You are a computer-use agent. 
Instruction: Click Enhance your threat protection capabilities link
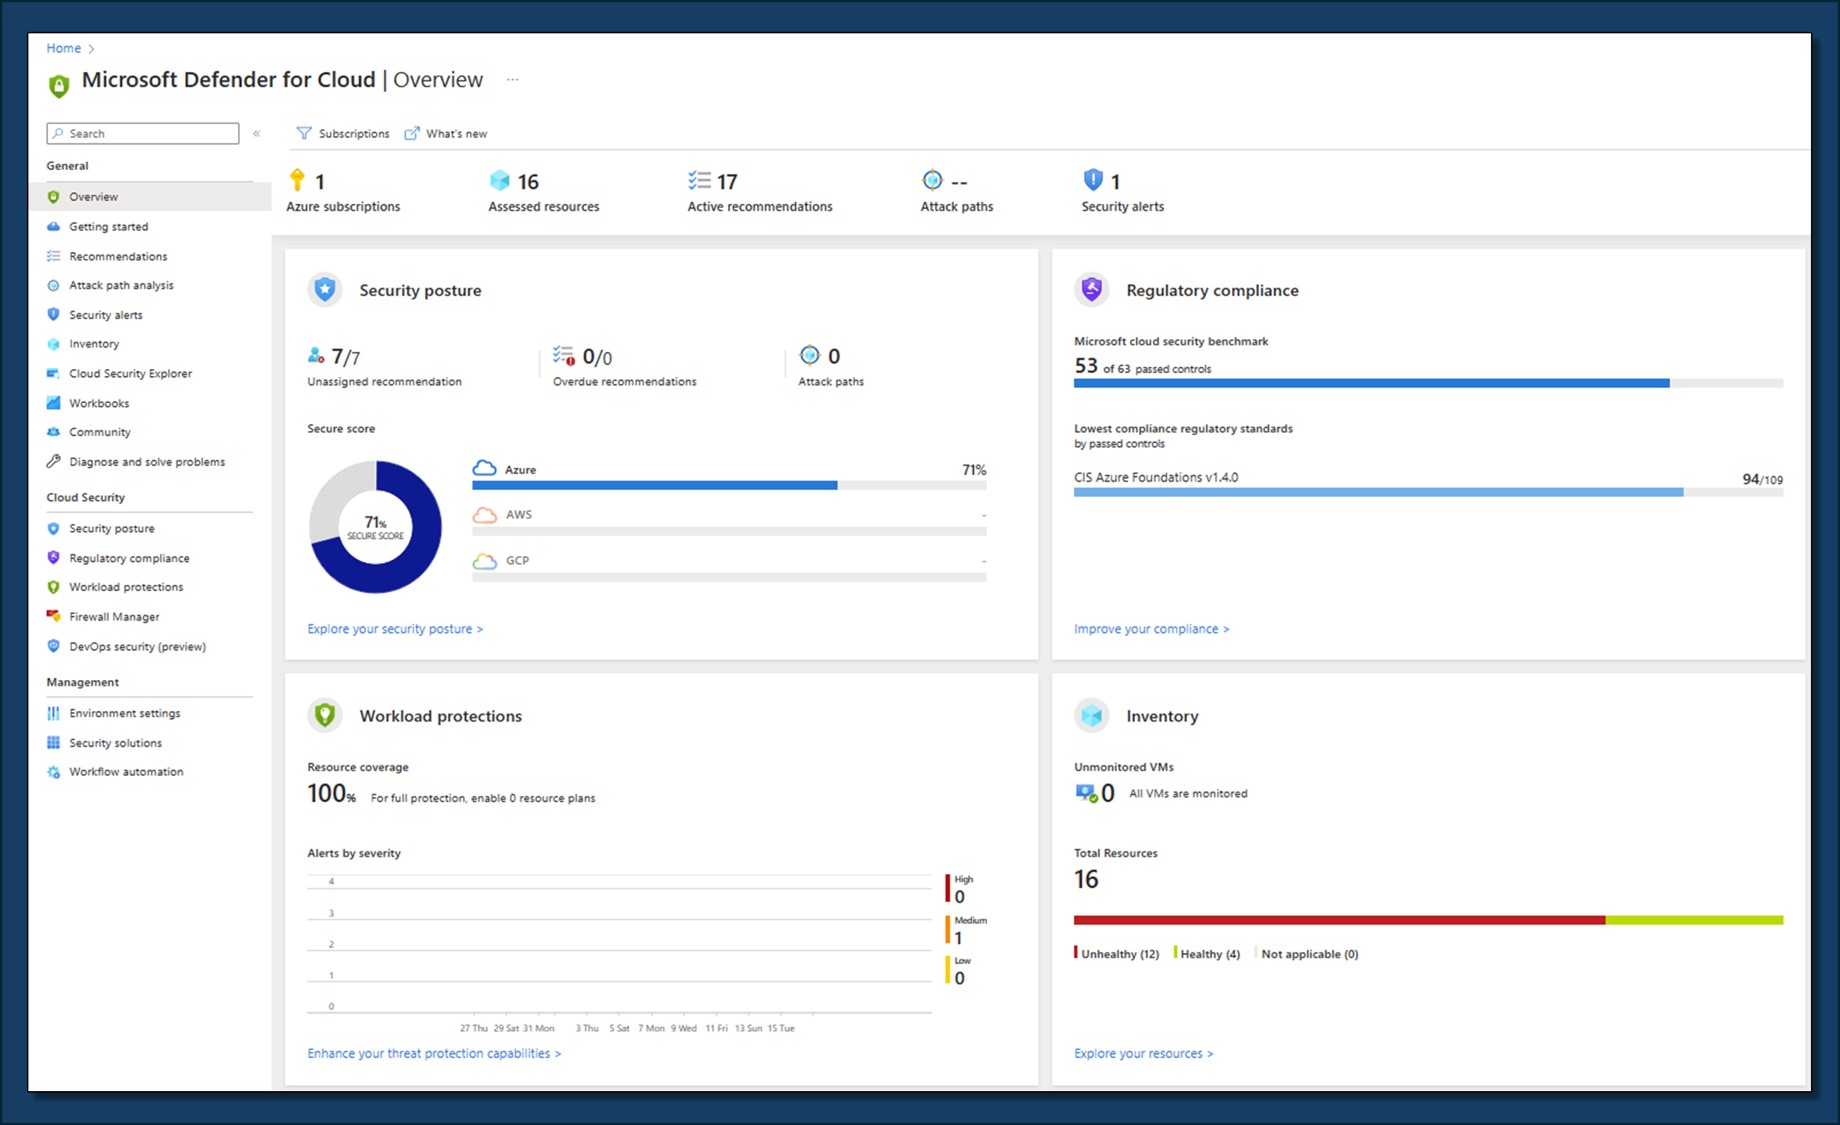(x=434, y=1053)
